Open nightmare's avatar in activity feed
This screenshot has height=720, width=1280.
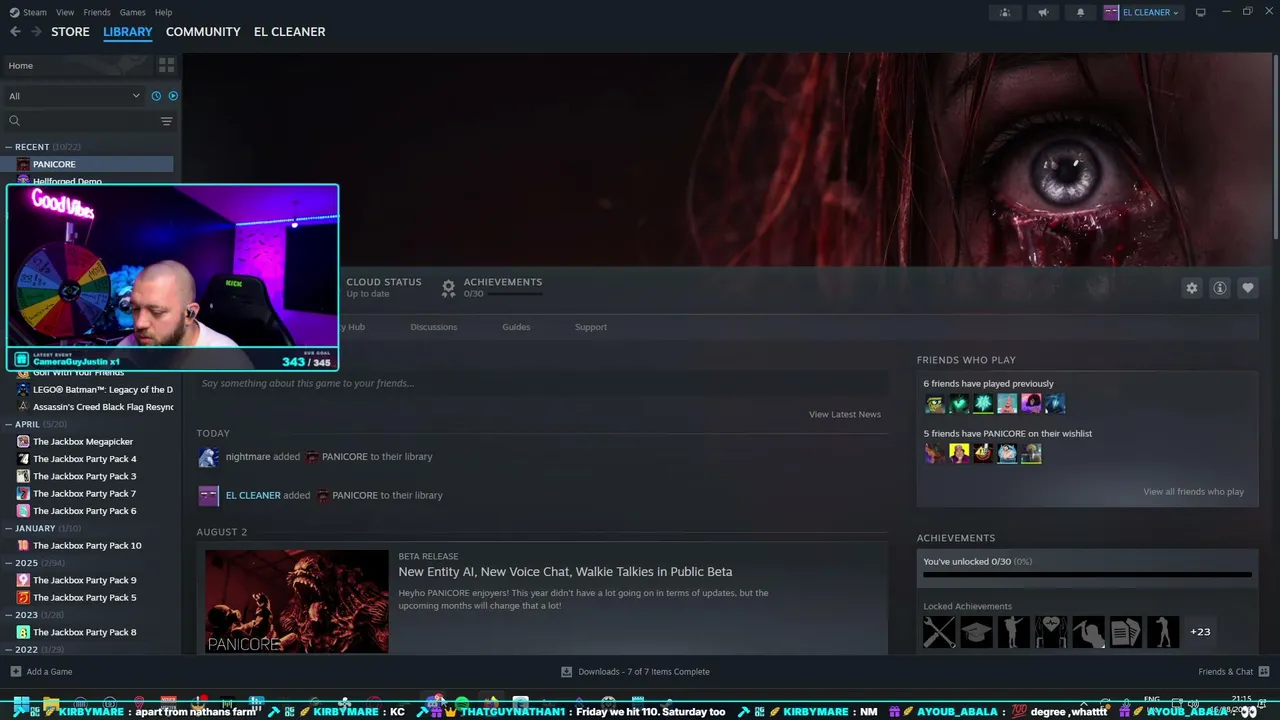pyautogui.click(x=208, y=457)
